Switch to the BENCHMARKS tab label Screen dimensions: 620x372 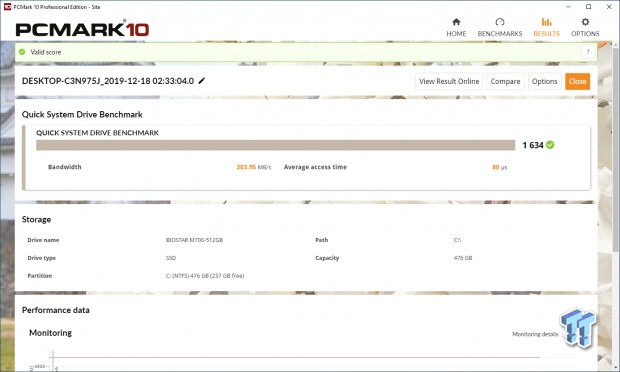500,34
